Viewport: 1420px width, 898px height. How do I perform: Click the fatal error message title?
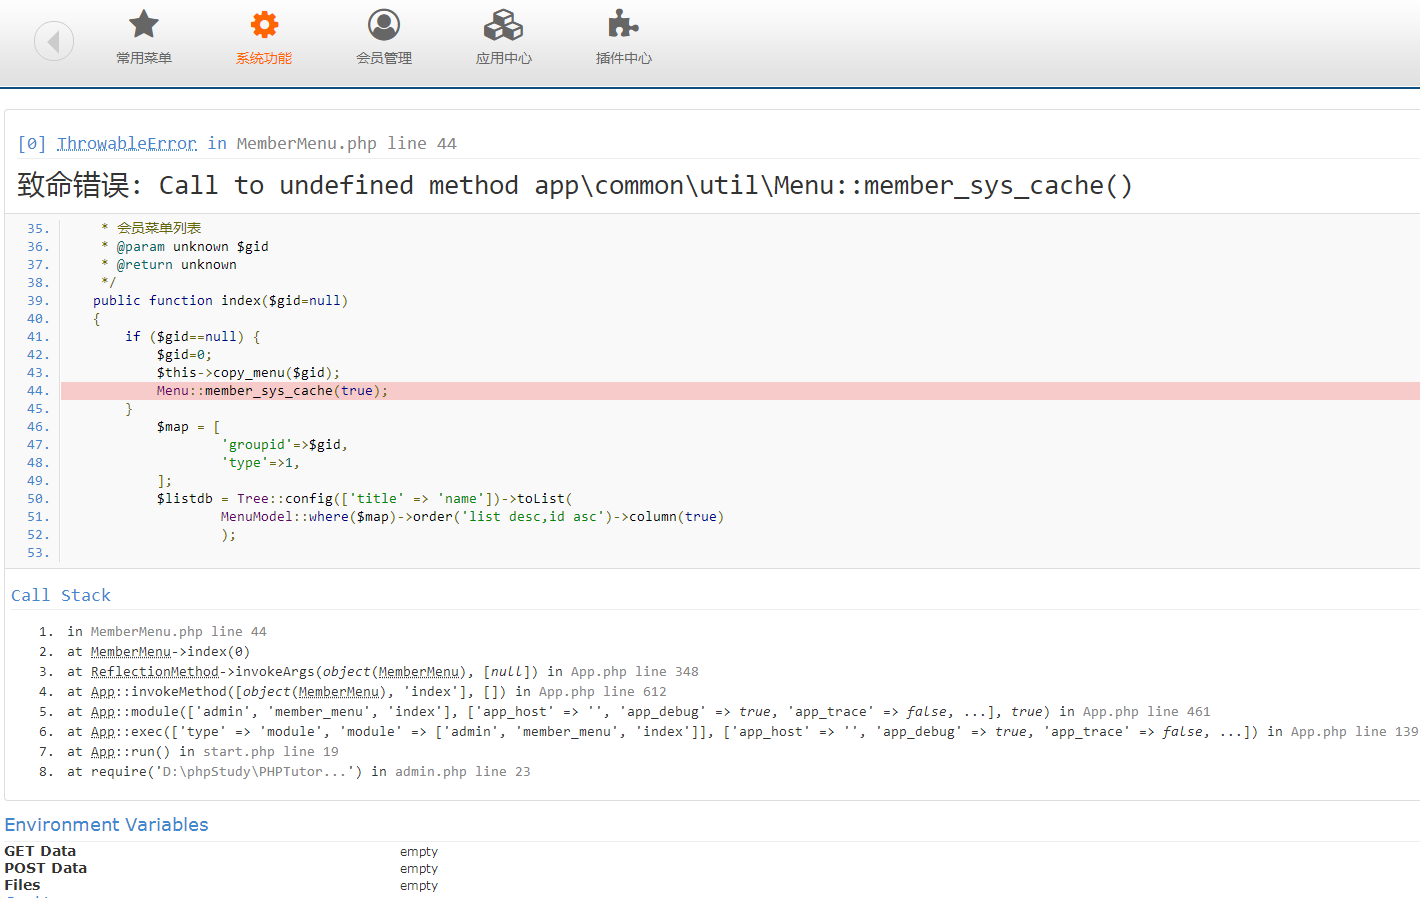pyautogui.click(x=575, y=185)
